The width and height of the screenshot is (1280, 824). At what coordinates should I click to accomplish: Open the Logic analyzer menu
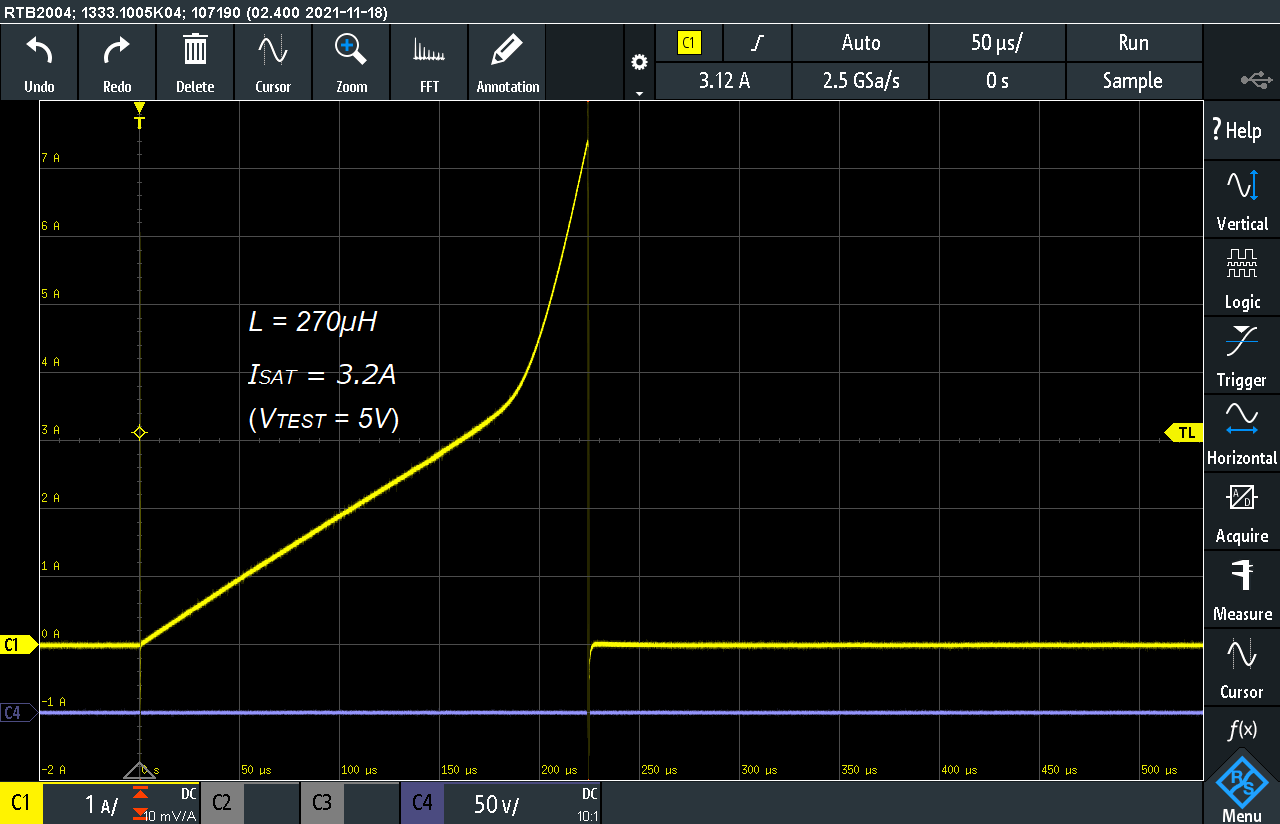coord(1241,277)
